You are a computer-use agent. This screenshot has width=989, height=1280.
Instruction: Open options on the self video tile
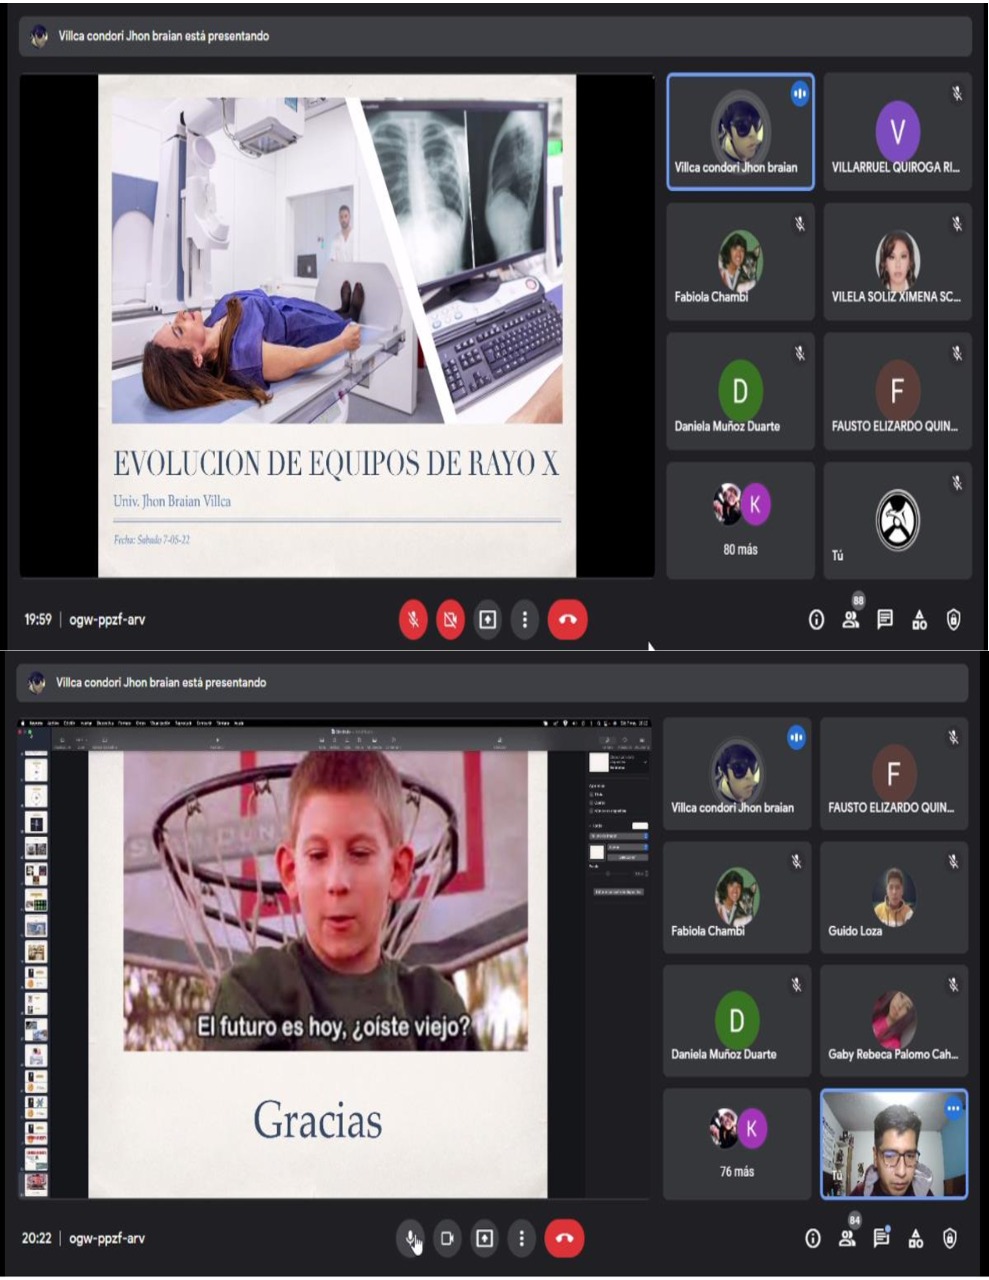953,1108
